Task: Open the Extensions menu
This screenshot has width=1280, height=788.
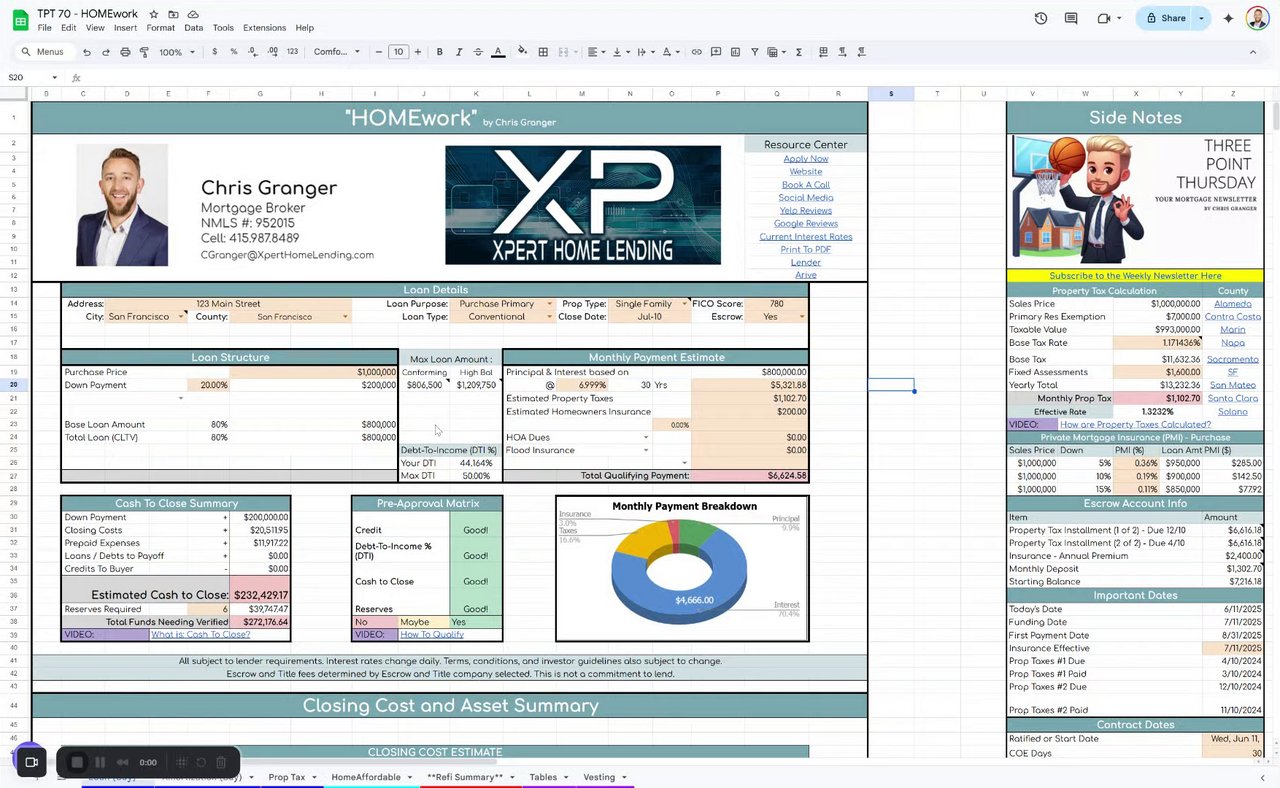Action: click(264, 28)
